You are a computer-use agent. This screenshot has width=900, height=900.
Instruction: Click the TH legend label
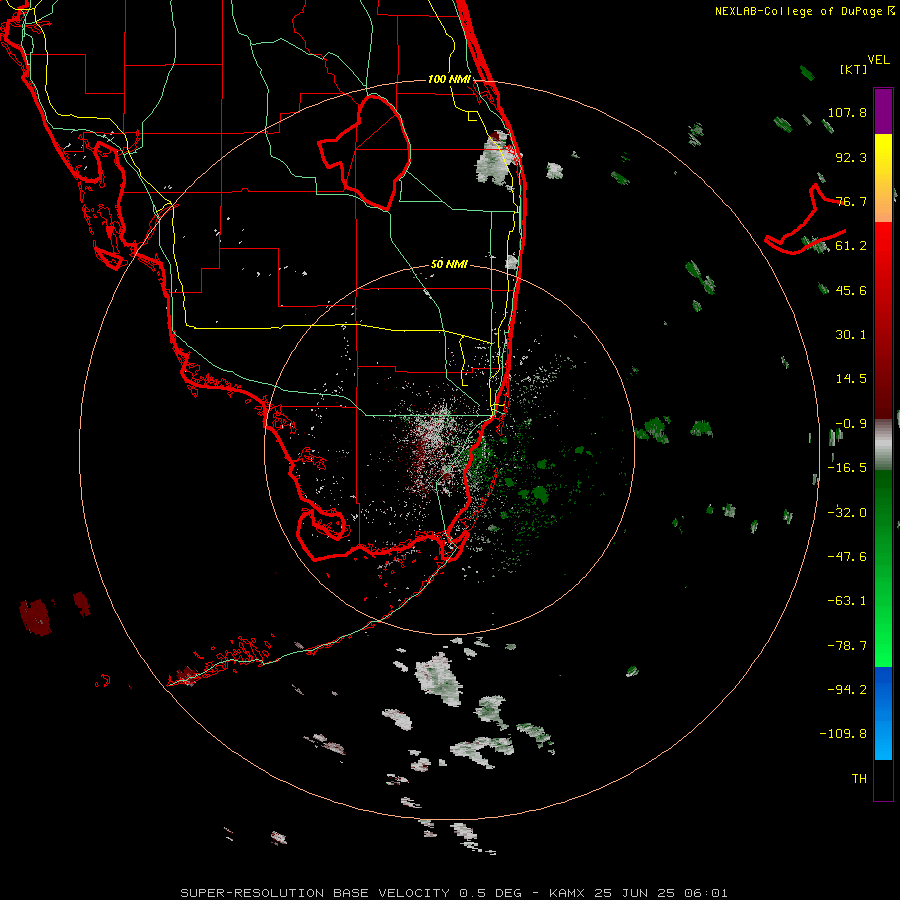tap(859, 779)
